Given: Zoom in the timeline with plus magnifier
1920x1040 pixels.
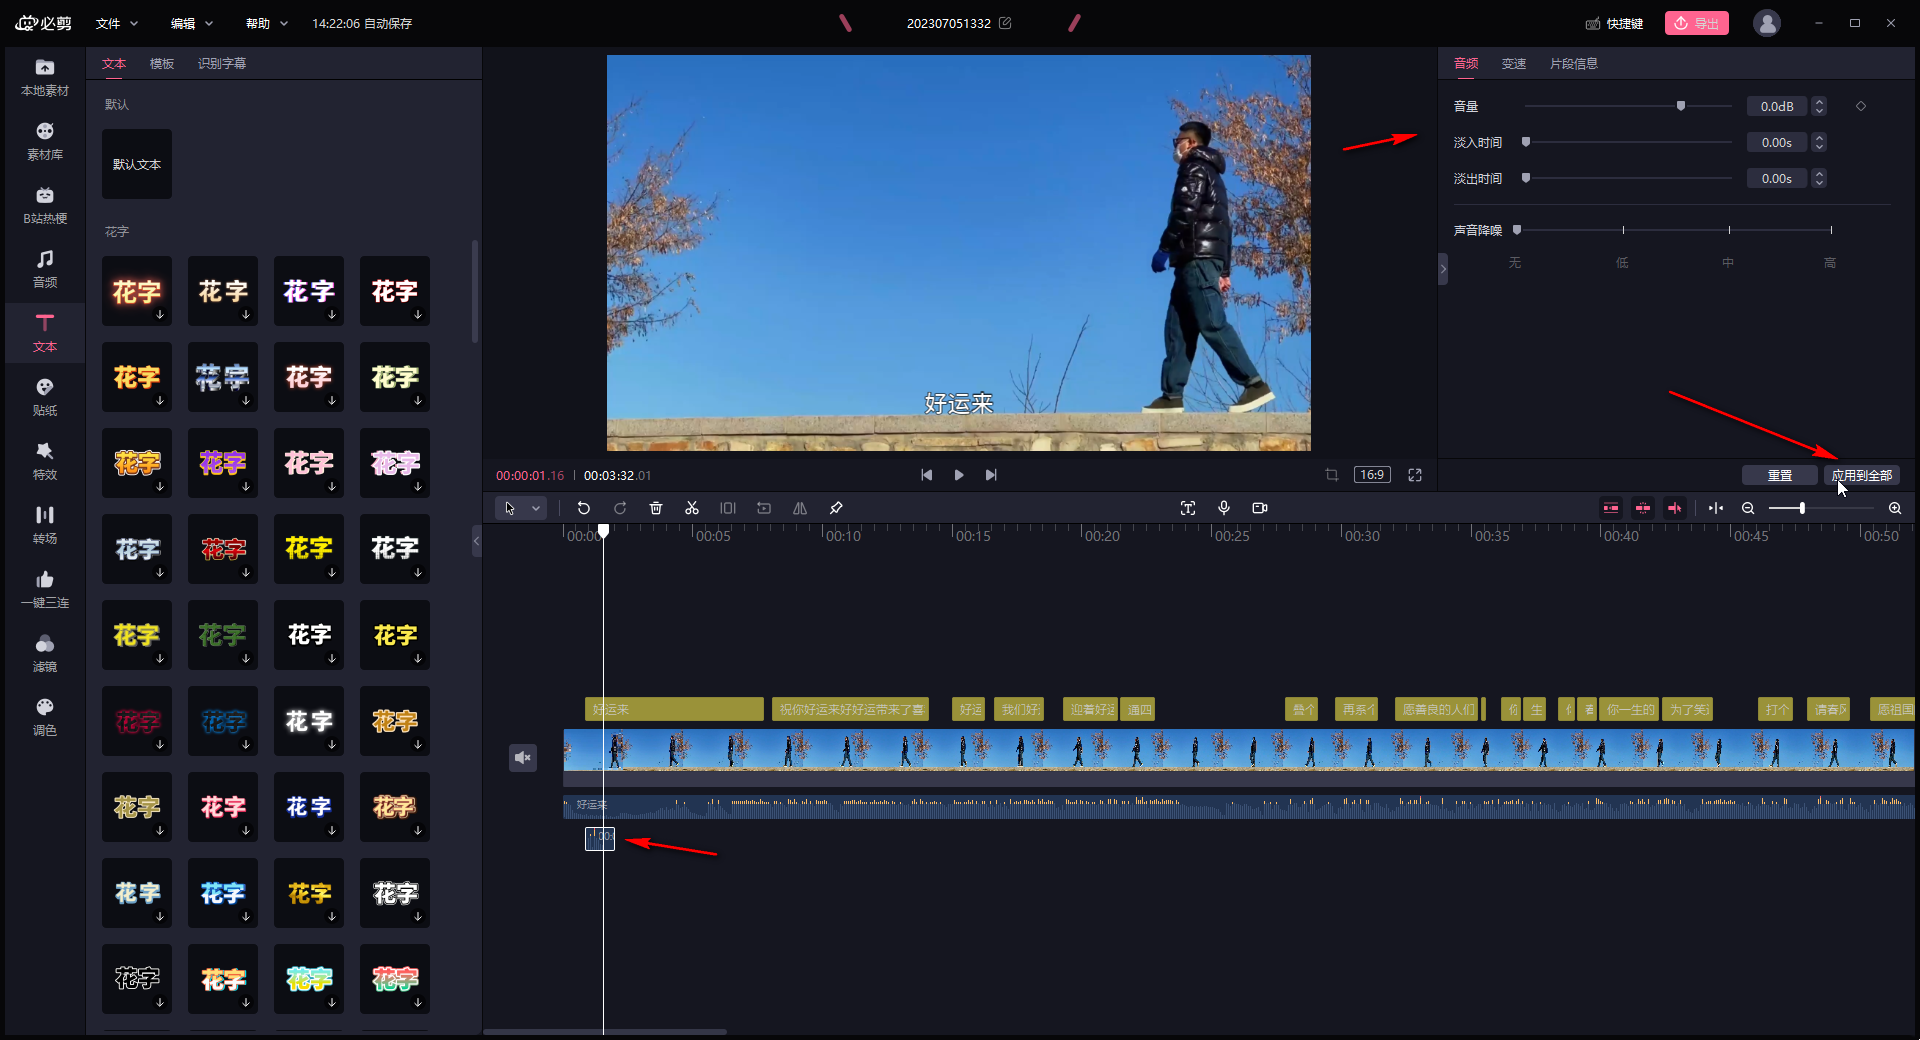Looking at the screenshot, I should pos(1894,508).
